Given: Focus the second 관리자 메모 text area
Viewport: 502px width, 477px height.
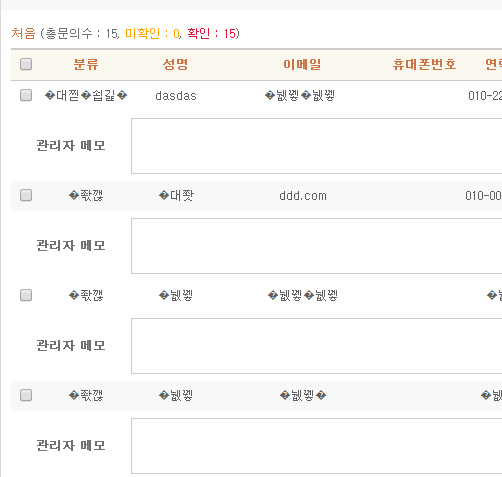Looking at the screenshot, I should click(x=317, y=246).
